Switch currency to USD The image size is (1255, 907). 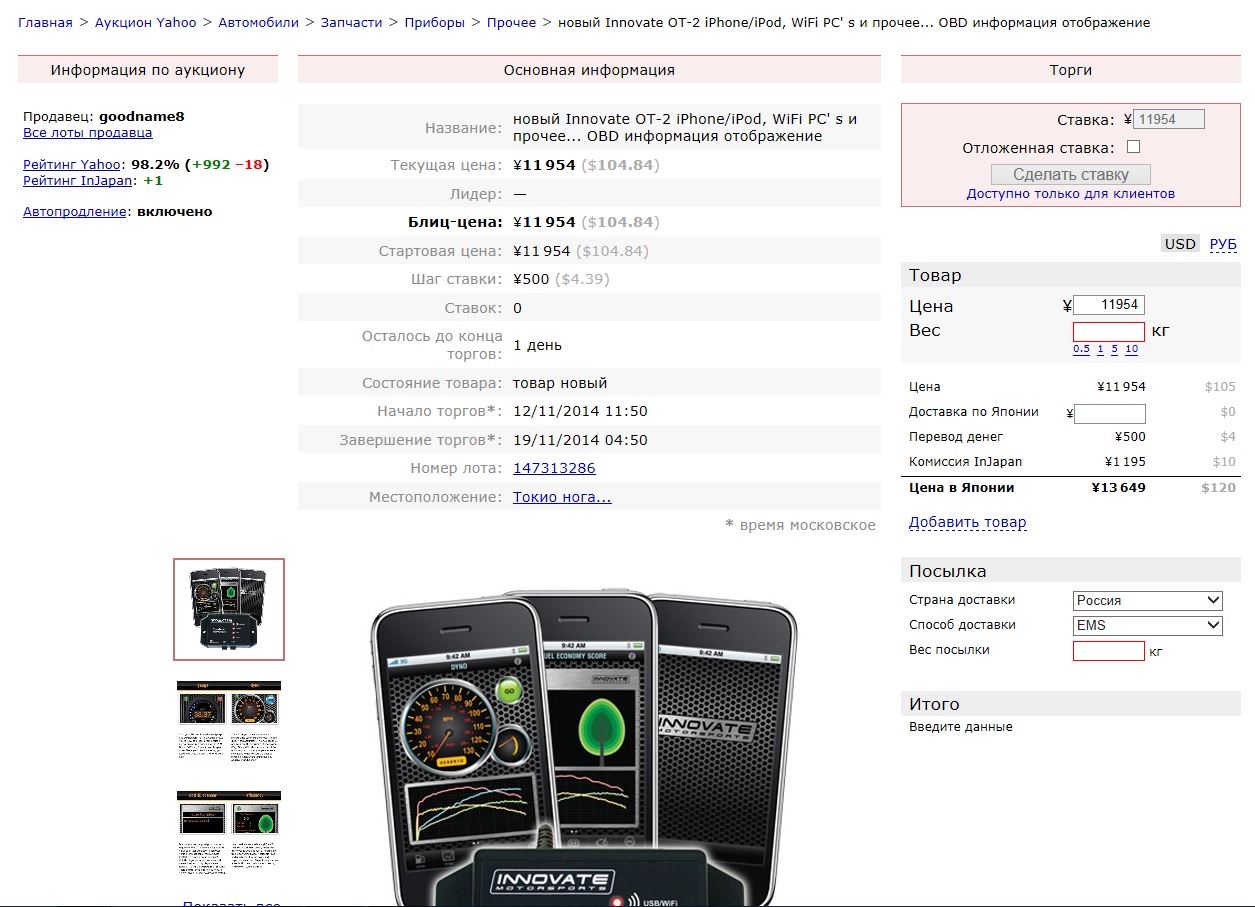(1180, 244)
